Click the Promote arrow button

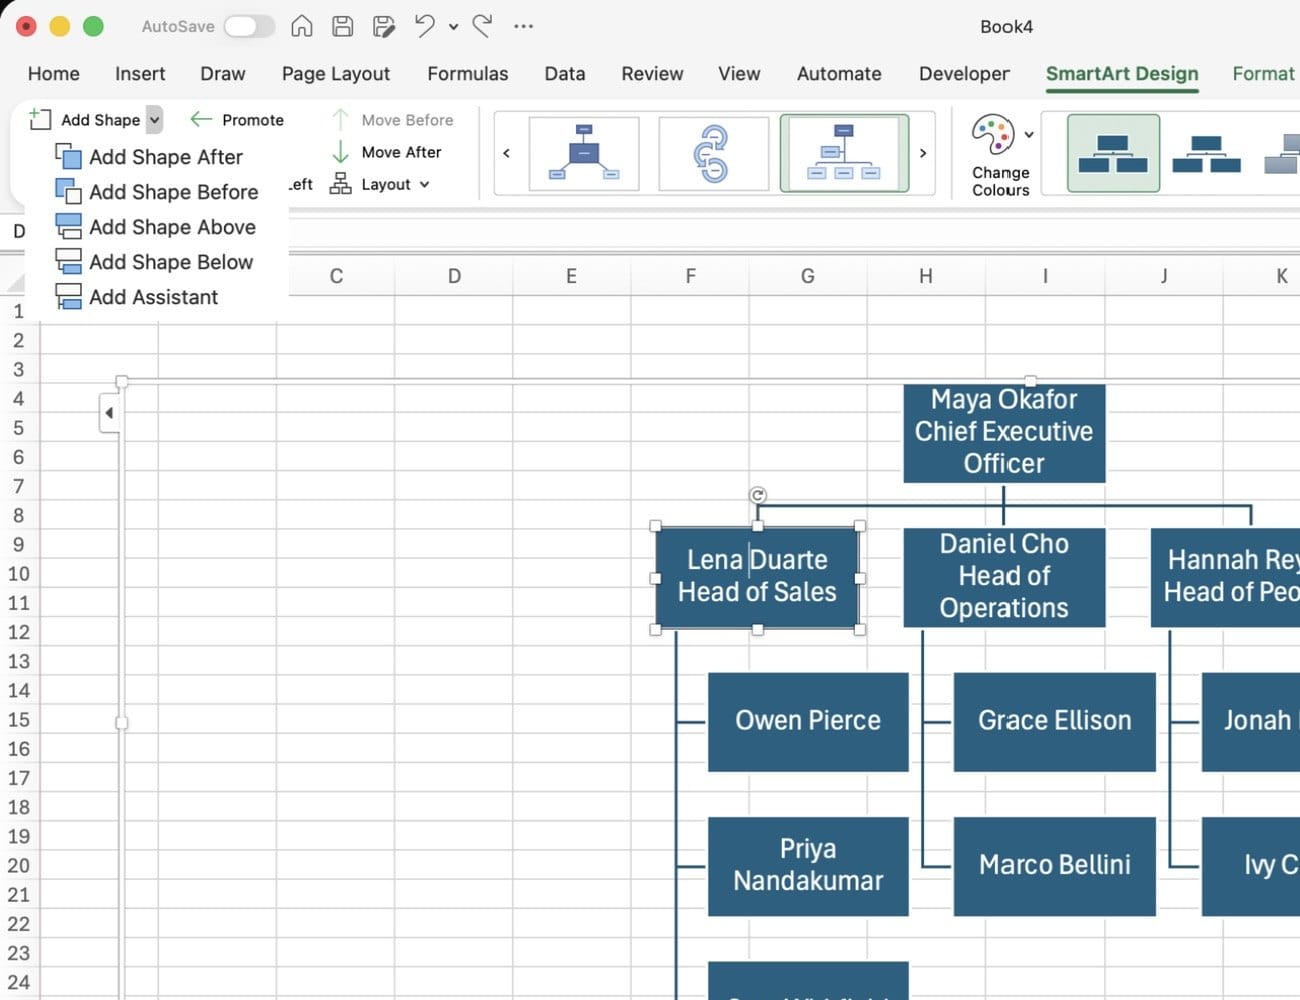pos(237,119)
